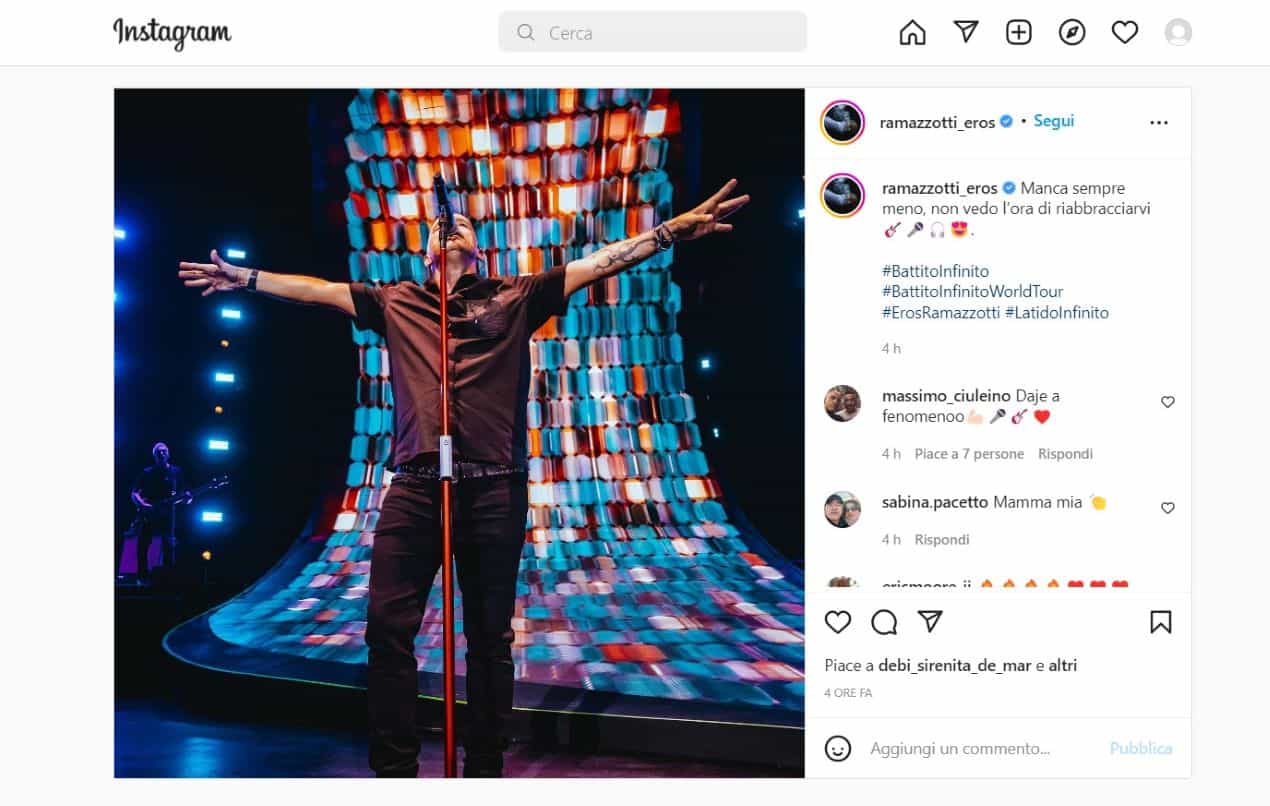Open comment bubble icon under post

884,623
